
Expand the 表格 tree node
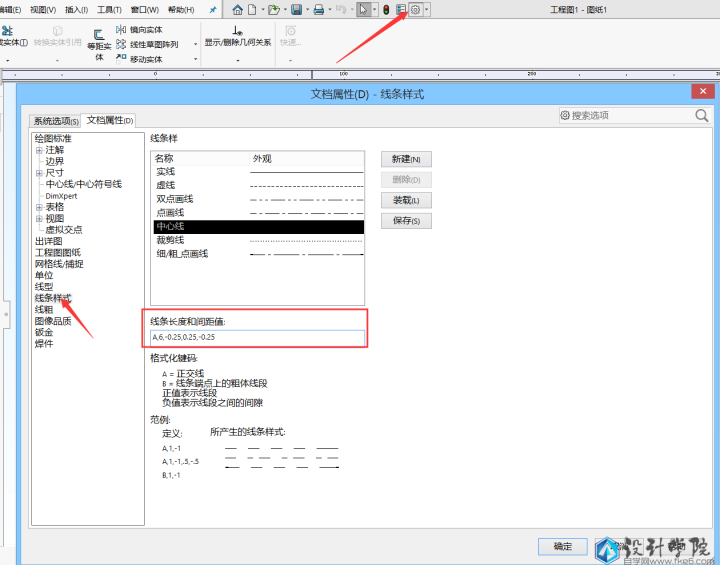coord(39,207)
